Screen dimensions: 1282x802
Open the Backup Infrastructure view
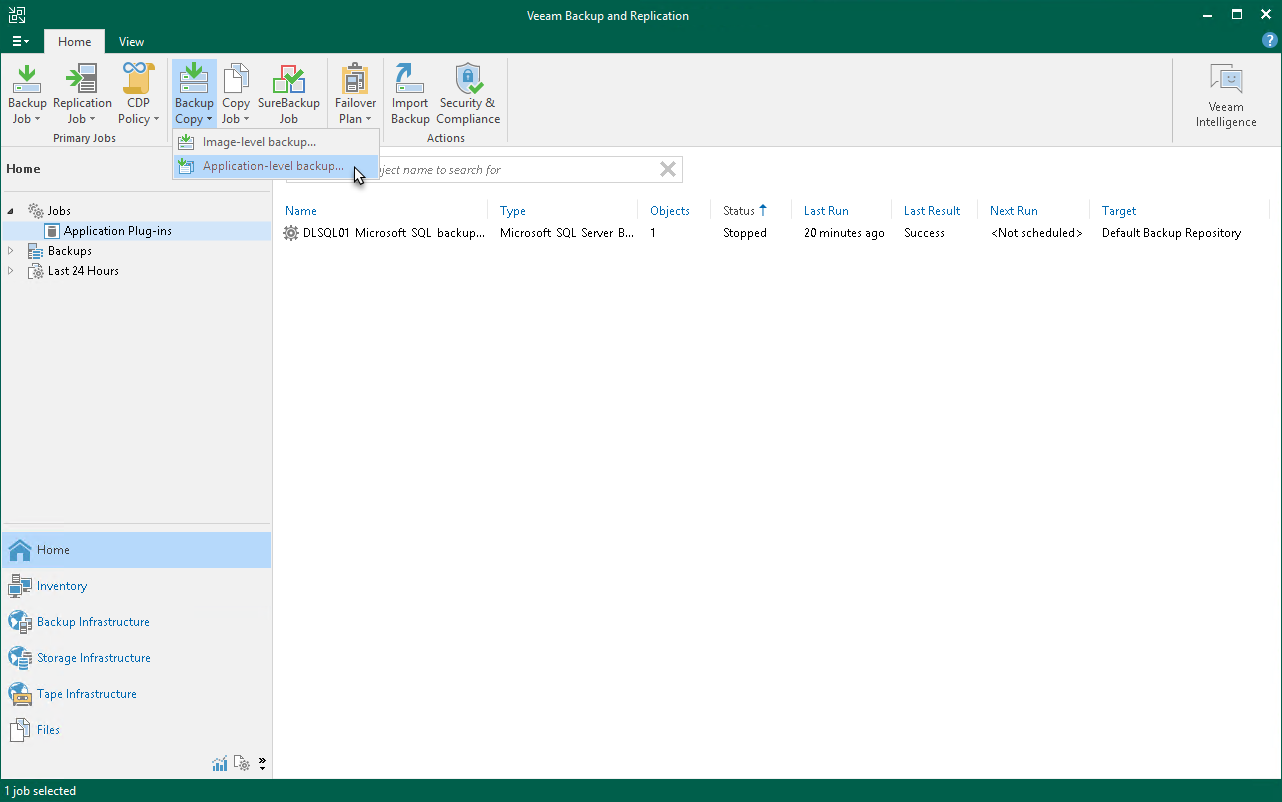point(136,622)
